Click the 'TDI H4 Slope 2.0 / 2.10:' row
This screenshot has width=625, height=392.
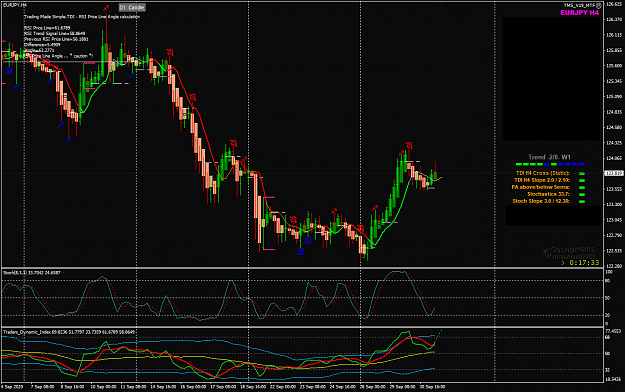[x=542, y=180]
